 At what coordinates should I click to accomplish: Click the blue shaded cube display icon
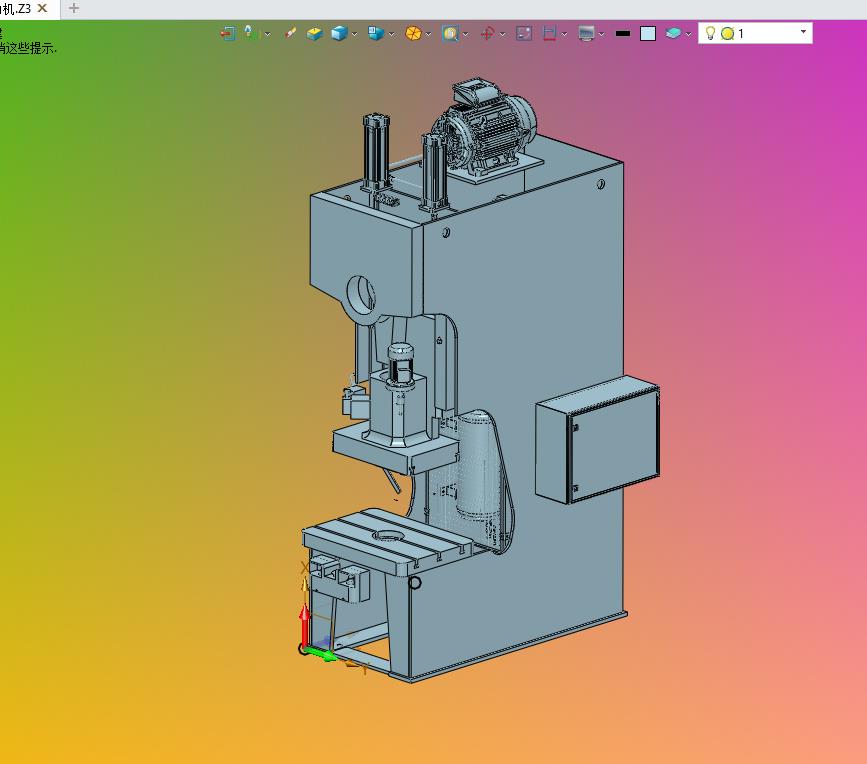point(339,34)
